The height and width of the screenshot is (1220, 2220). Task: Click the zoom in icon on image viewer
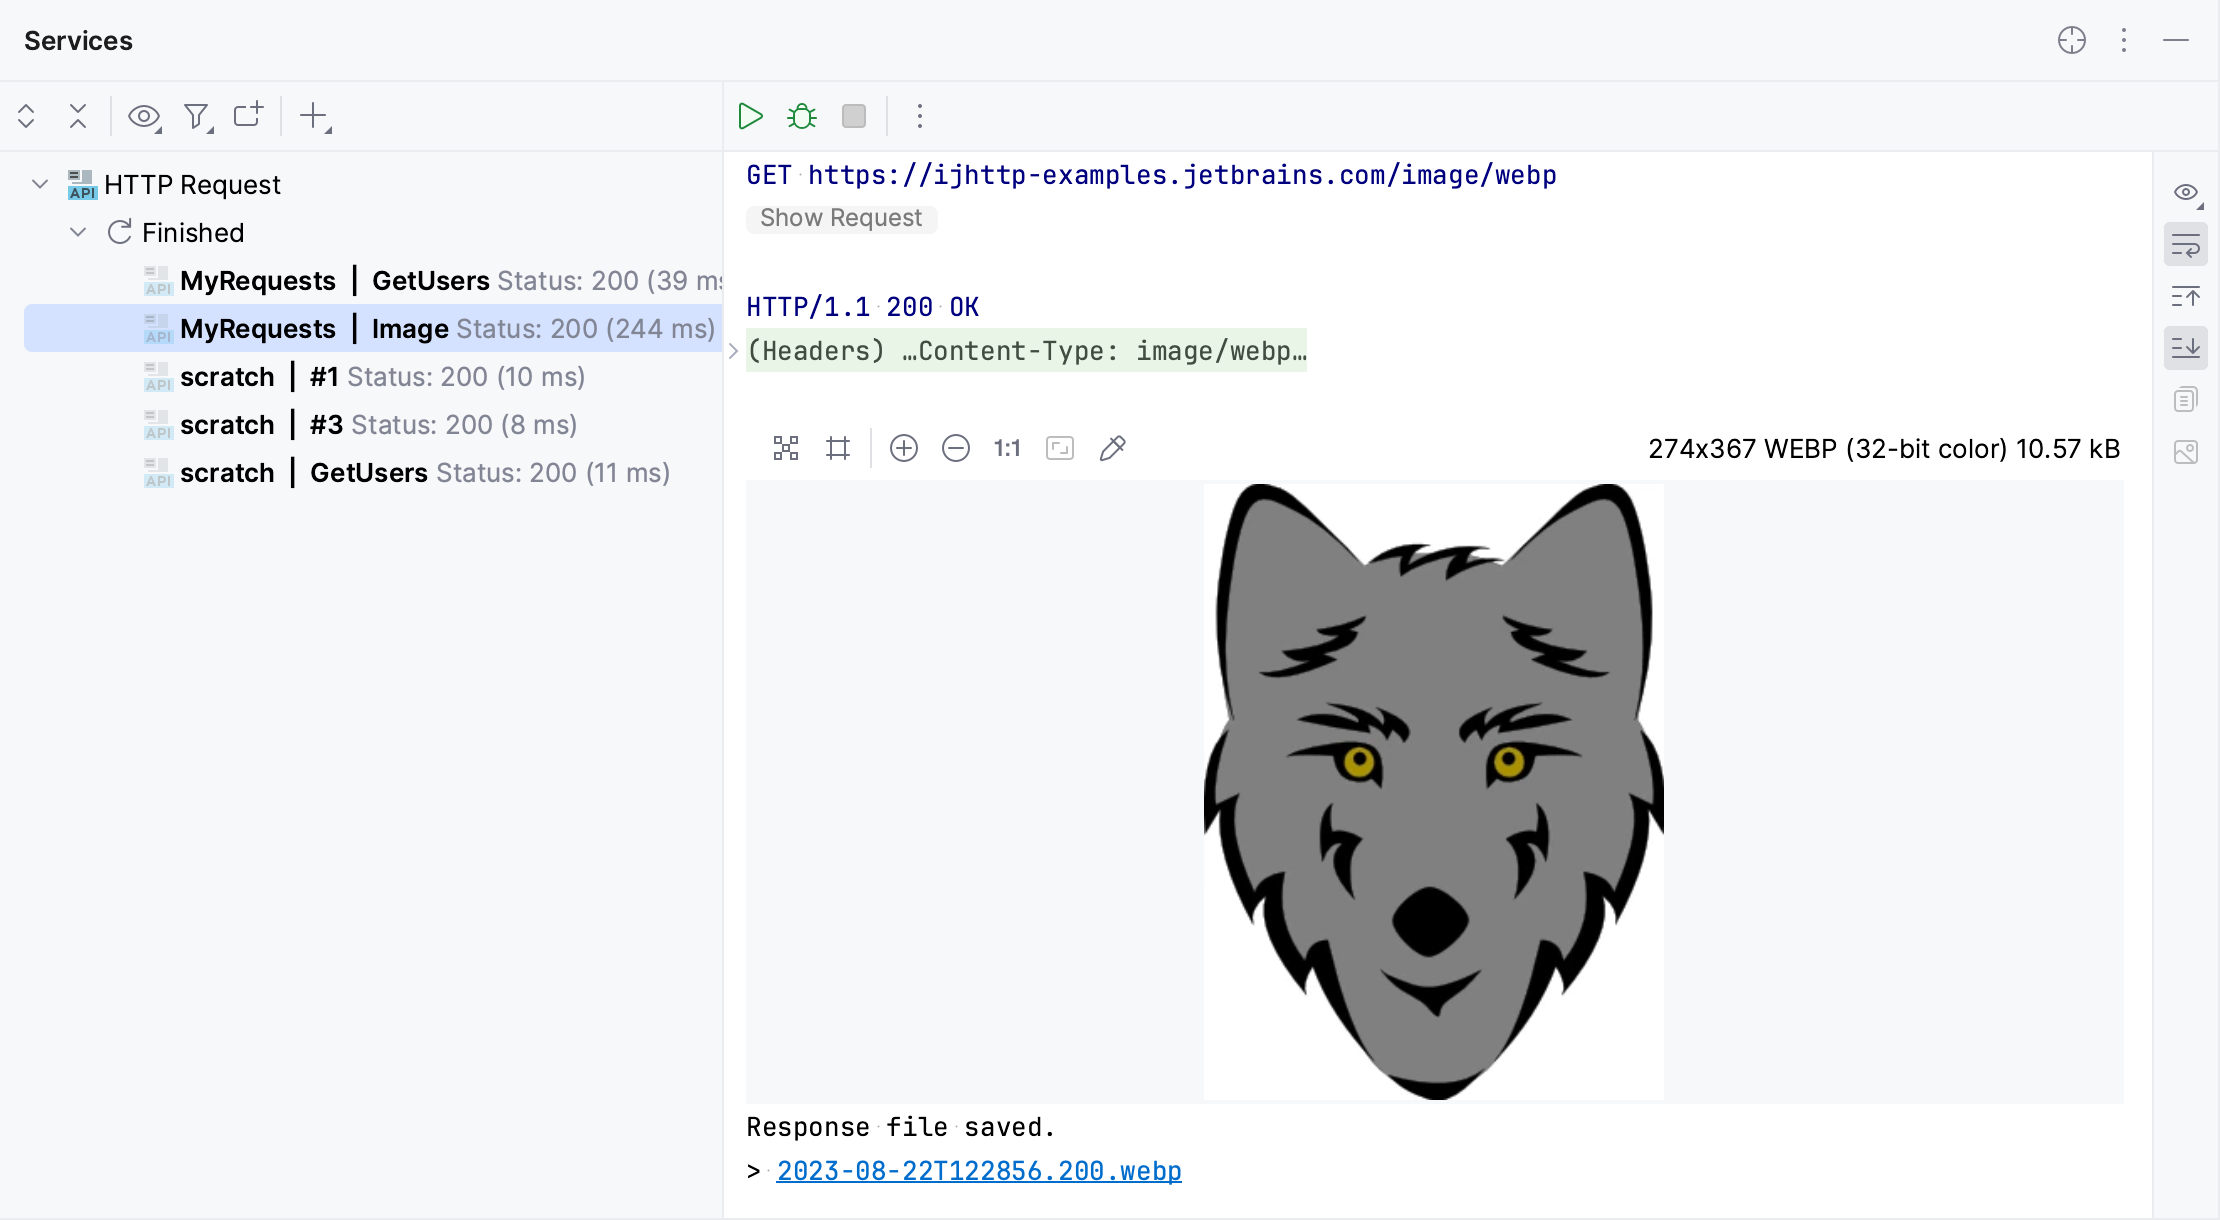[x=903, y=446]
